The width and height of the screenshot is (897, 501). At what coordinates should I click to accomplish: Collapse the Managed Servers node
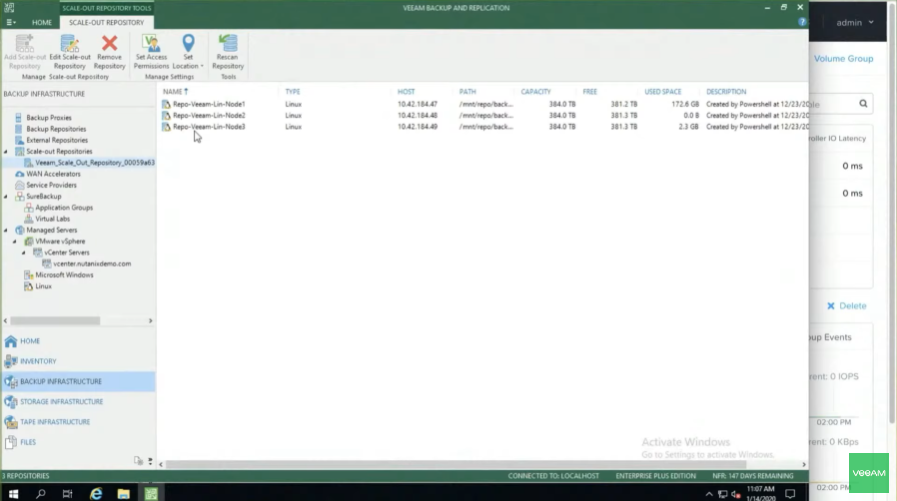tap(6, 230)
